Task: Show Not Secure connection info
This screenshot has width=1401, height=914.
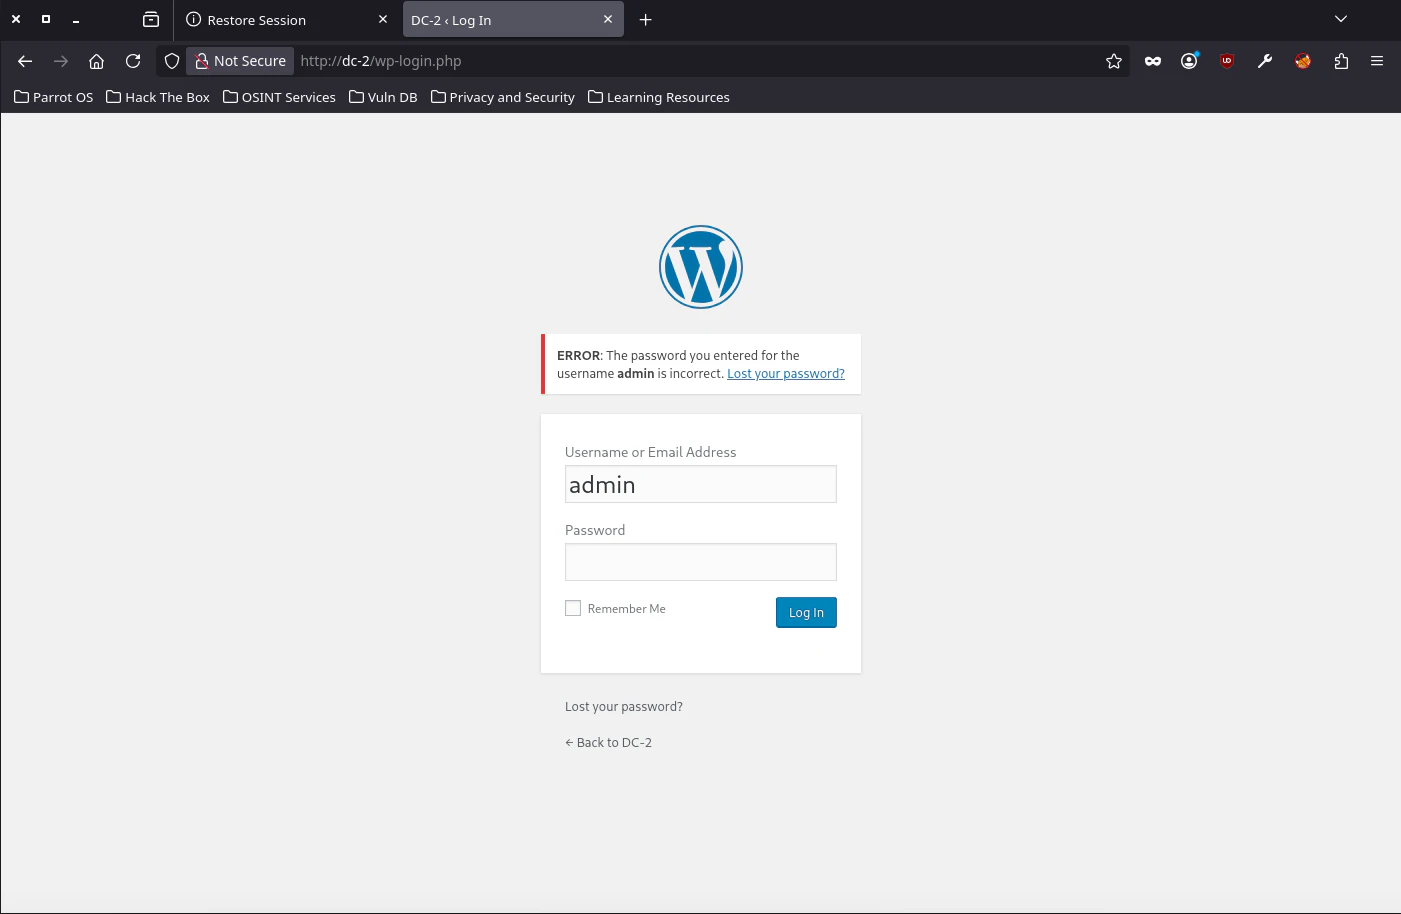Action: coord(240,61)
